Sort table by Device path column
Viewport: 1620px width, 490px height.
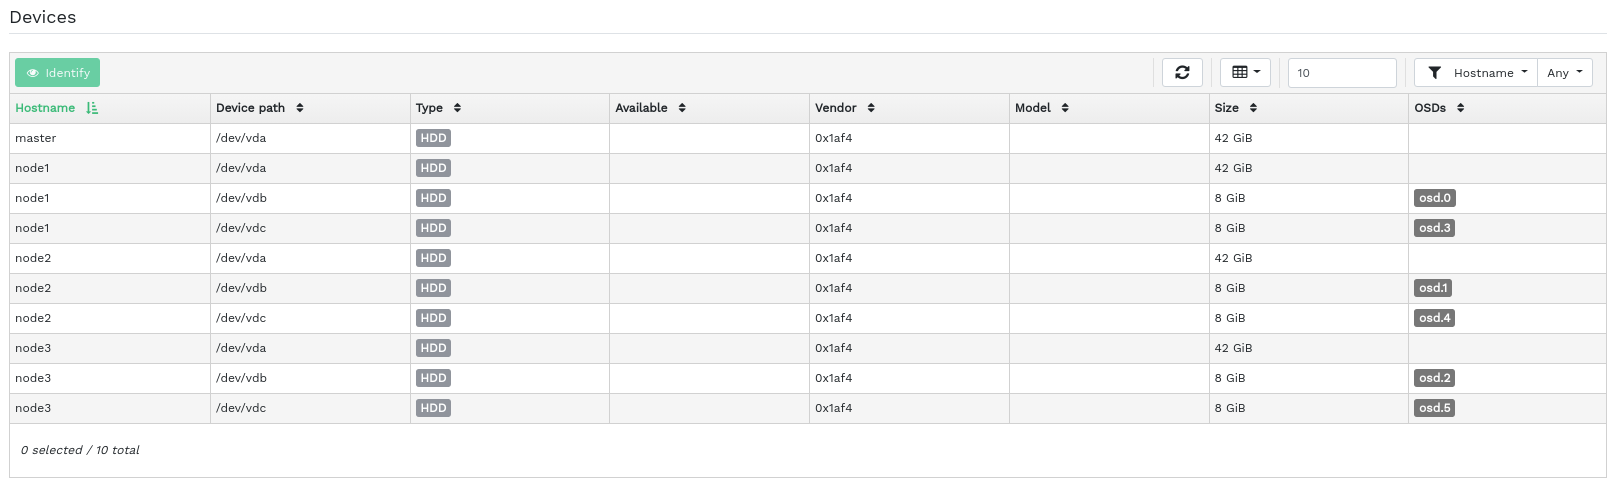click(x=251, y=108)
